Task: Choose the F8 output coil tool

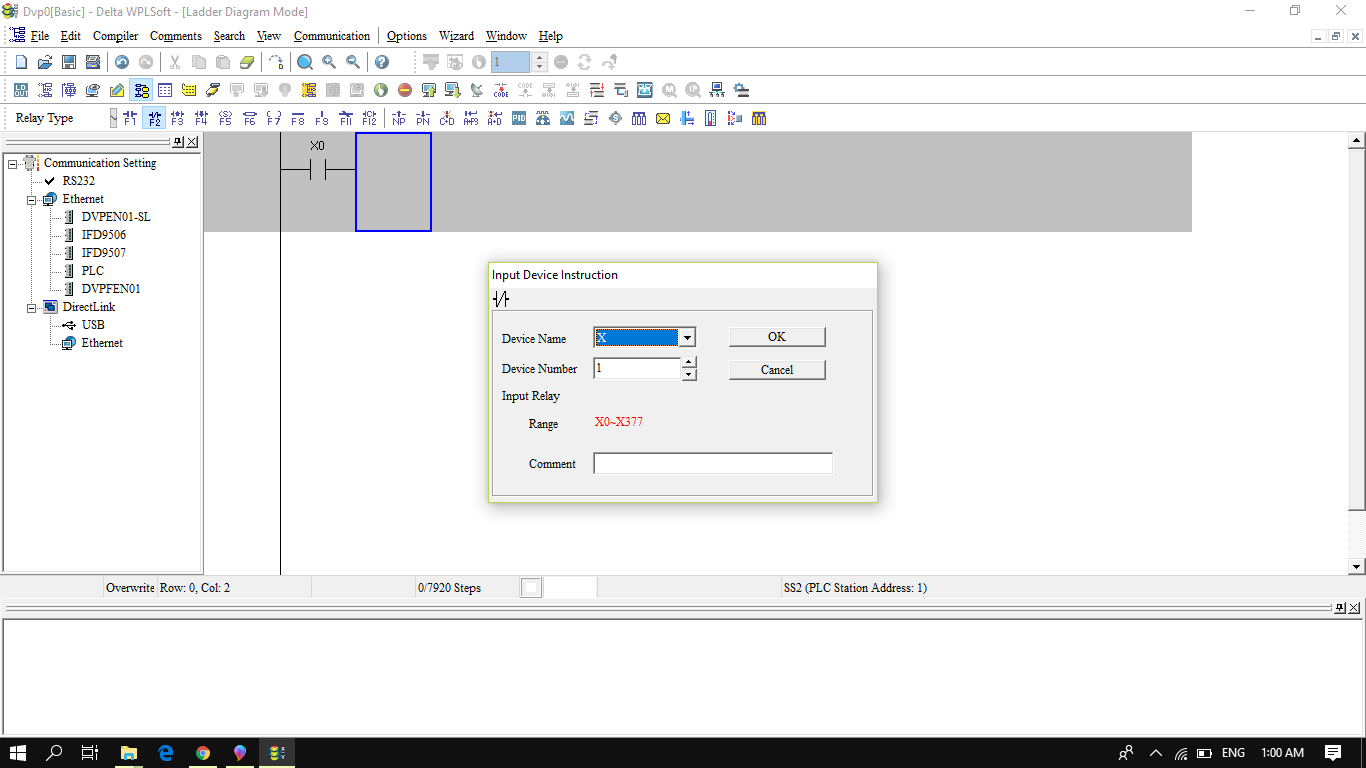Action: click(296, 118)
